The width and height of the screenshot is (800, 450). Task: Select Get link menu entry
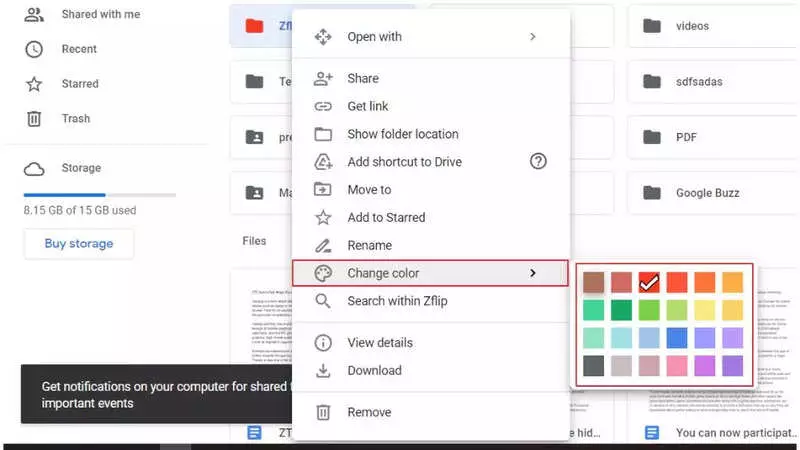tap(431, 106)
